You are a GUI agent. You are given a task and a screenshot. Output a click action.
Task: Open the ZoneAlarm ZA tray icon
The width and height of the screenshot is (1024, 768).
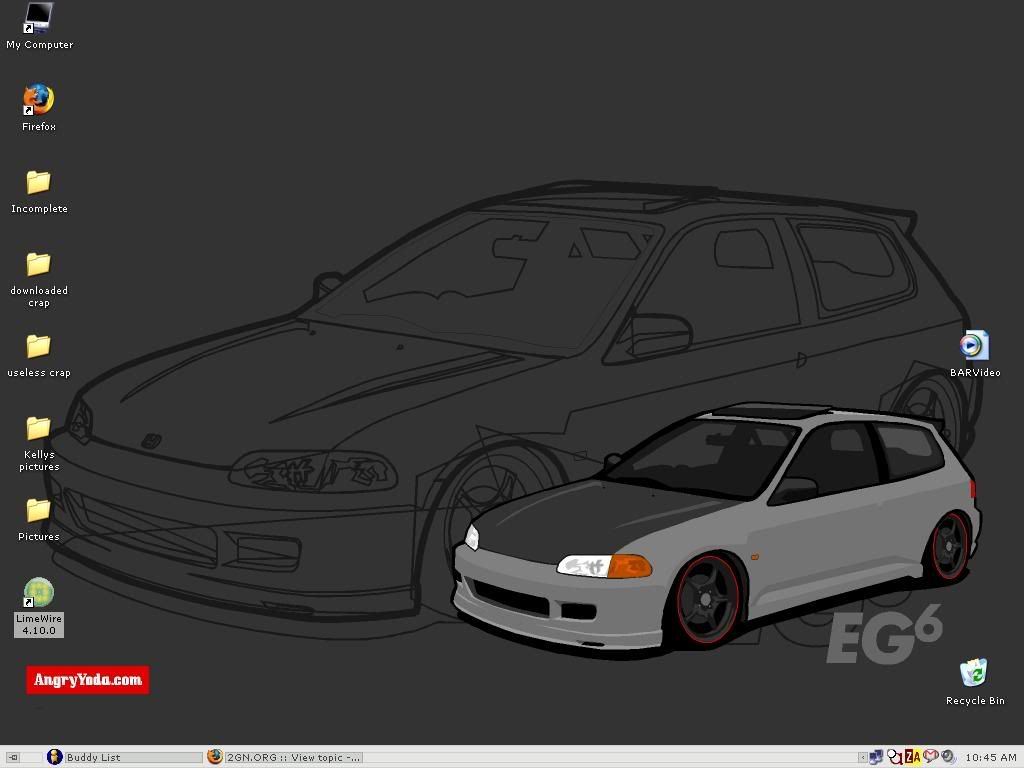click(x=912, y=757)
